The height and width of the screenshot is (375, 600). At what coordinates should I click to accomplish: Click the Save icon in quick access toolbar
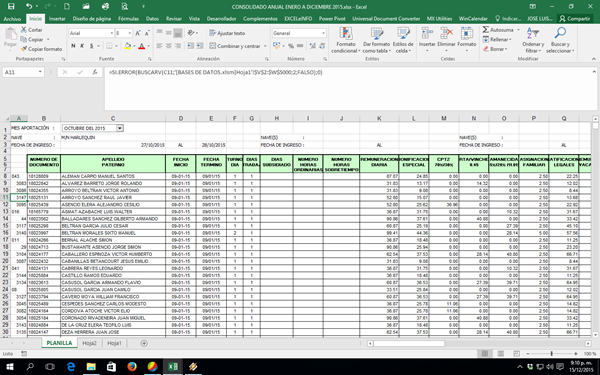tap(11, 6)
